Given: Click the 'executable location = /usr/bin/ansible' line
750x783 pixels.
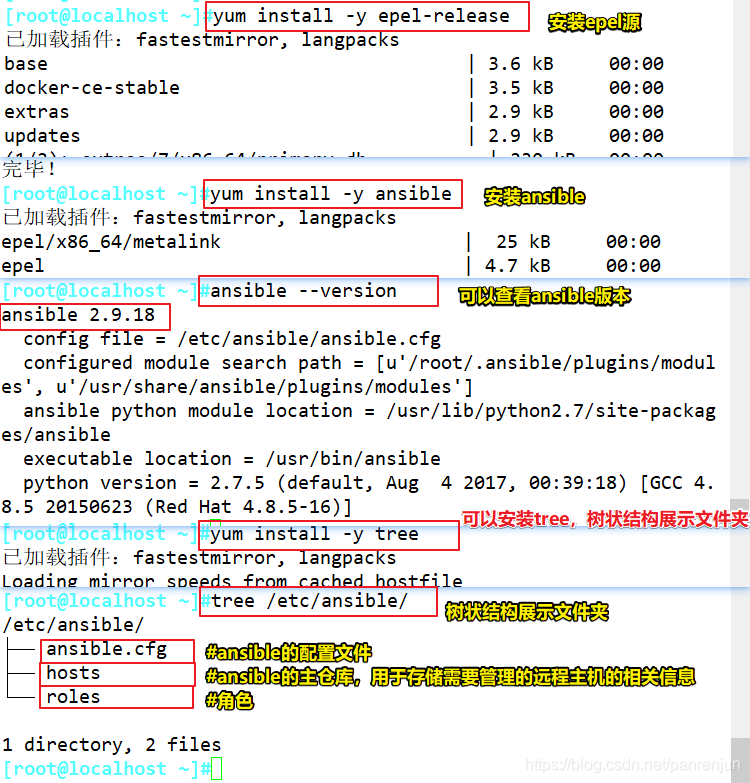Looking at the screenshot, I should click(232, 459).
